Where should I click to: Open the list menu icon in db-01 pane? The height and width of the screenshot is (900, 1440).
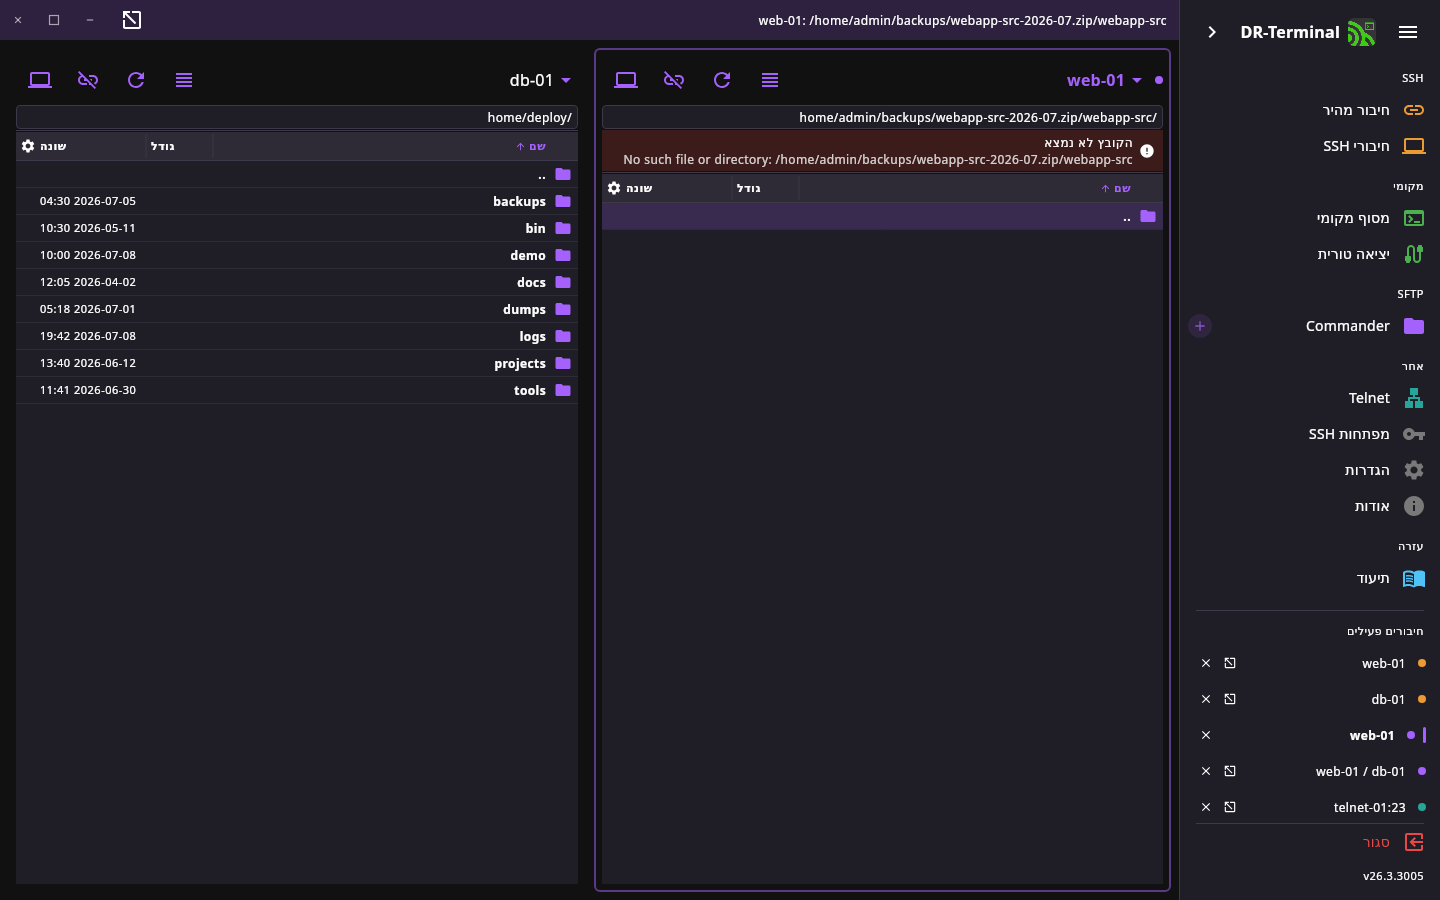click(184, 80)
